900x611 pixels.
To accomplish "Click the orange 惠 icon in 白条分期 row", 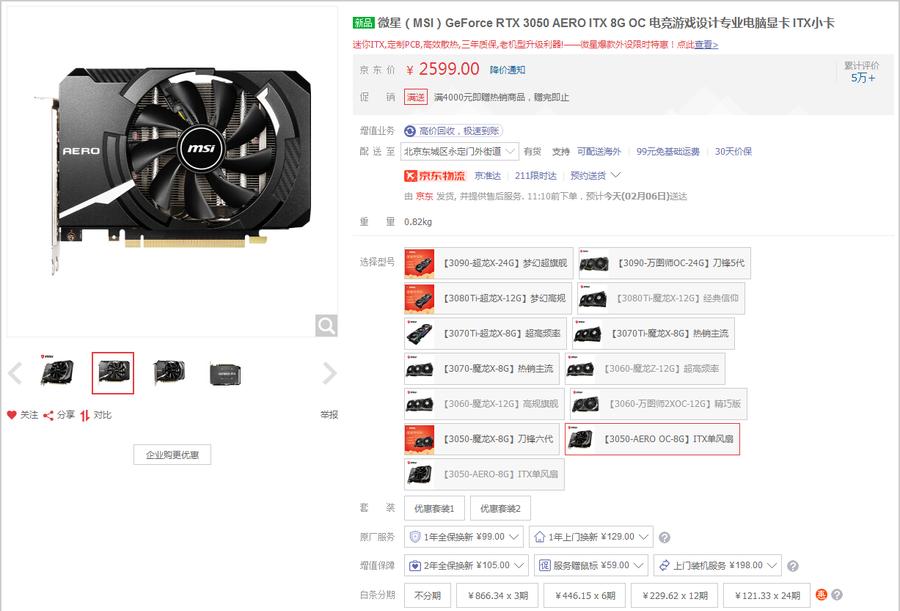I will pyautogui.click(x=821, y=595).
